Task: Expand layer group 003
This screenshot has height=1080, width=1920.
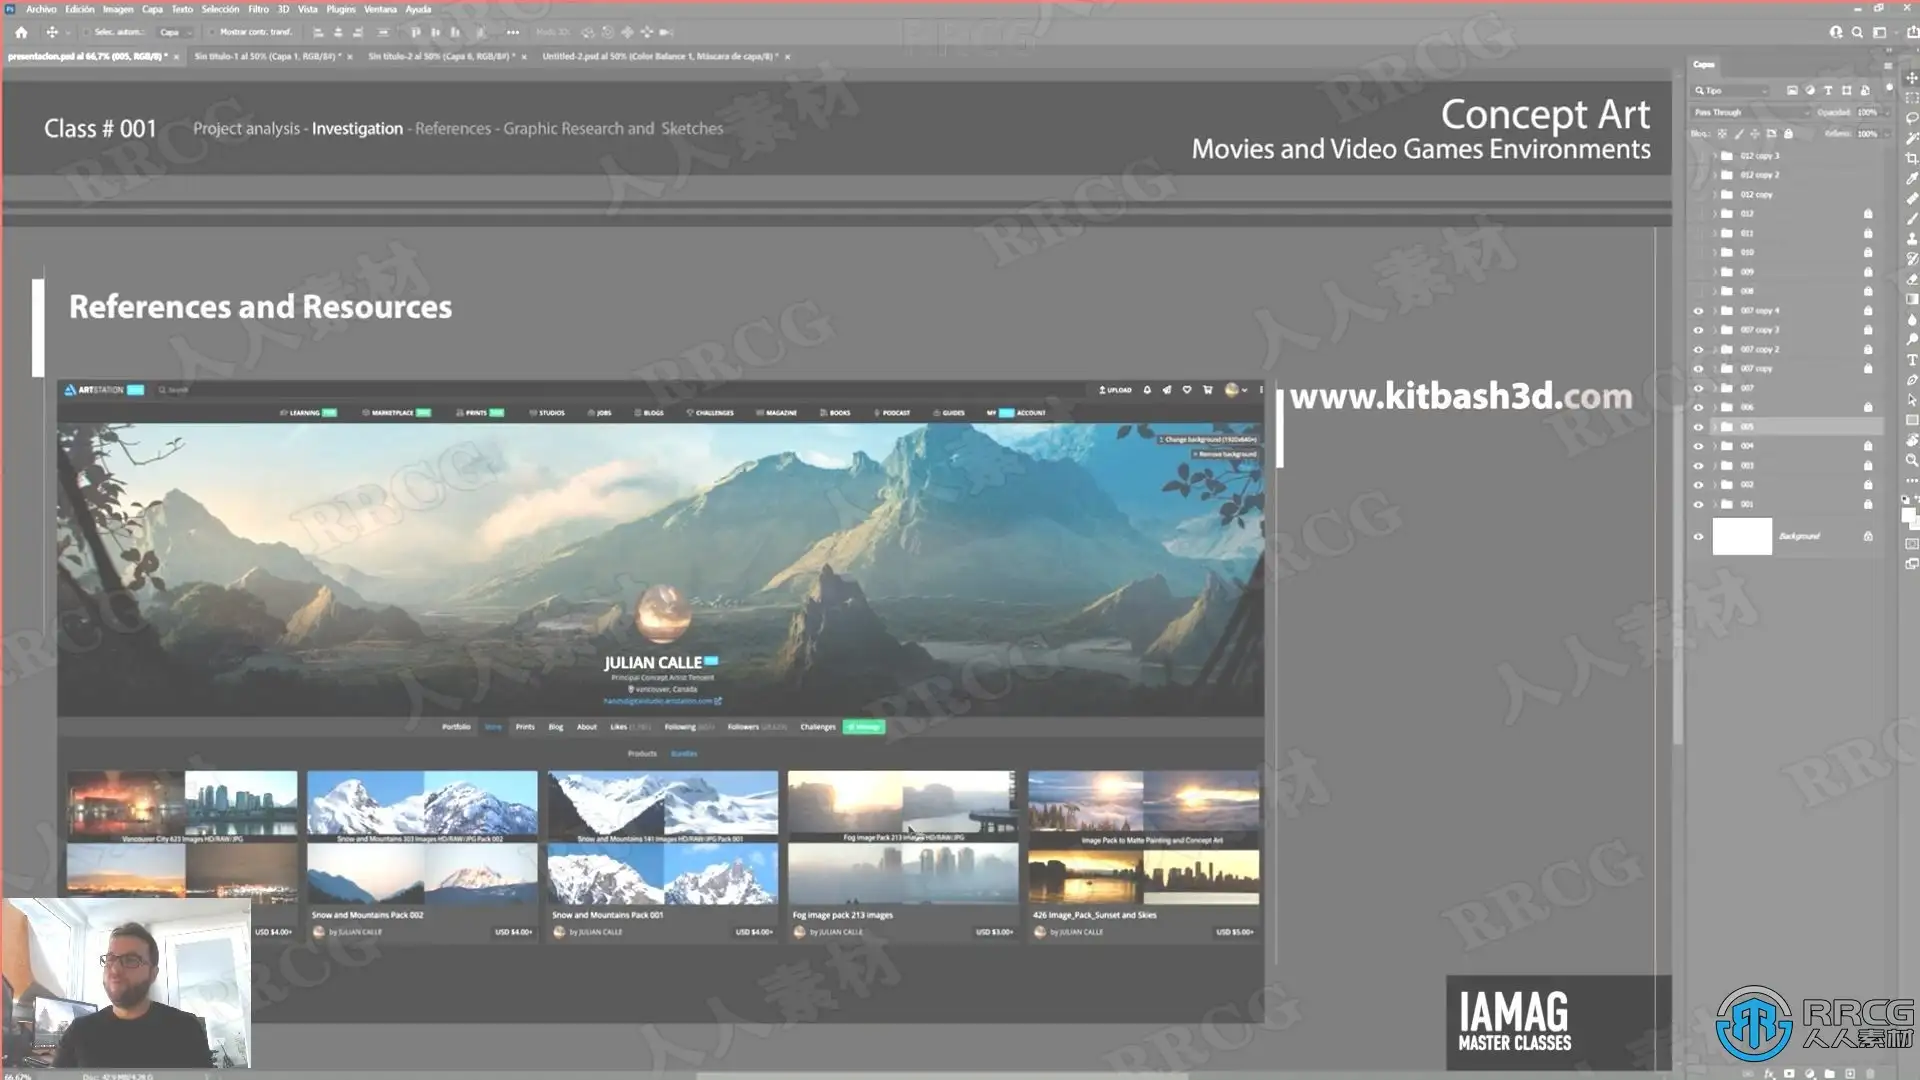Action: click(x=1715, y=466)
